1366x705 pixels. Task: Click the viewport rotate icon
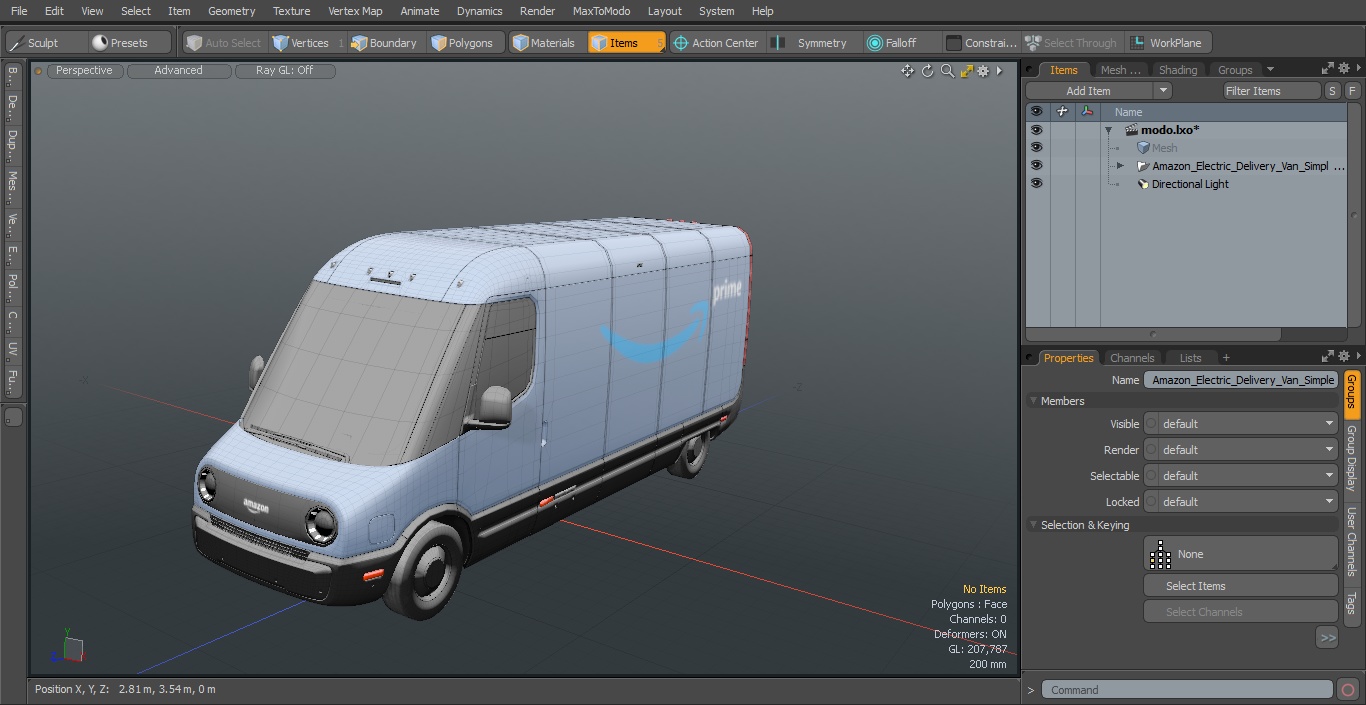point(927,71)
